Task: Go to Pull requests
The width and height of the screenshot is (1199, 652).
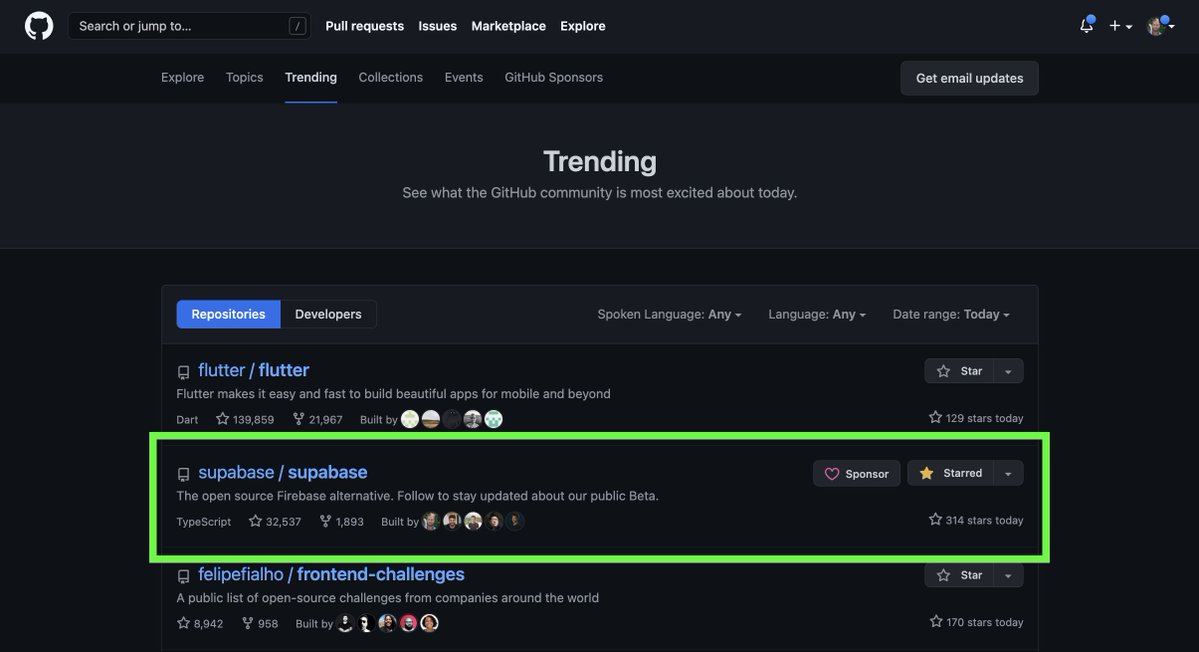Action: pyautogui.click(x=364, y=26)
